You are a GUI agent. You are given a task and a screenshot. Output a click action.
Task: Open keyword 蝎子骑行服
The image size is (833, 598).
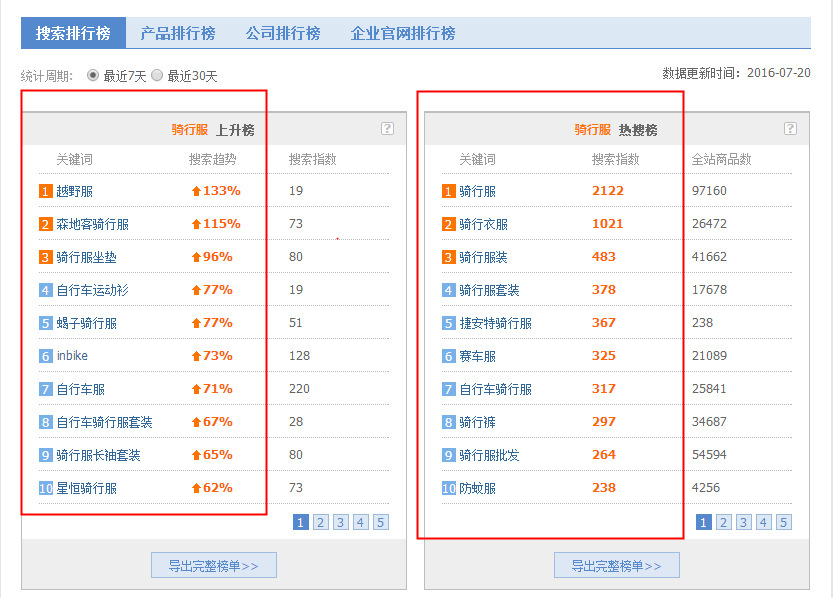coord(87,323)
